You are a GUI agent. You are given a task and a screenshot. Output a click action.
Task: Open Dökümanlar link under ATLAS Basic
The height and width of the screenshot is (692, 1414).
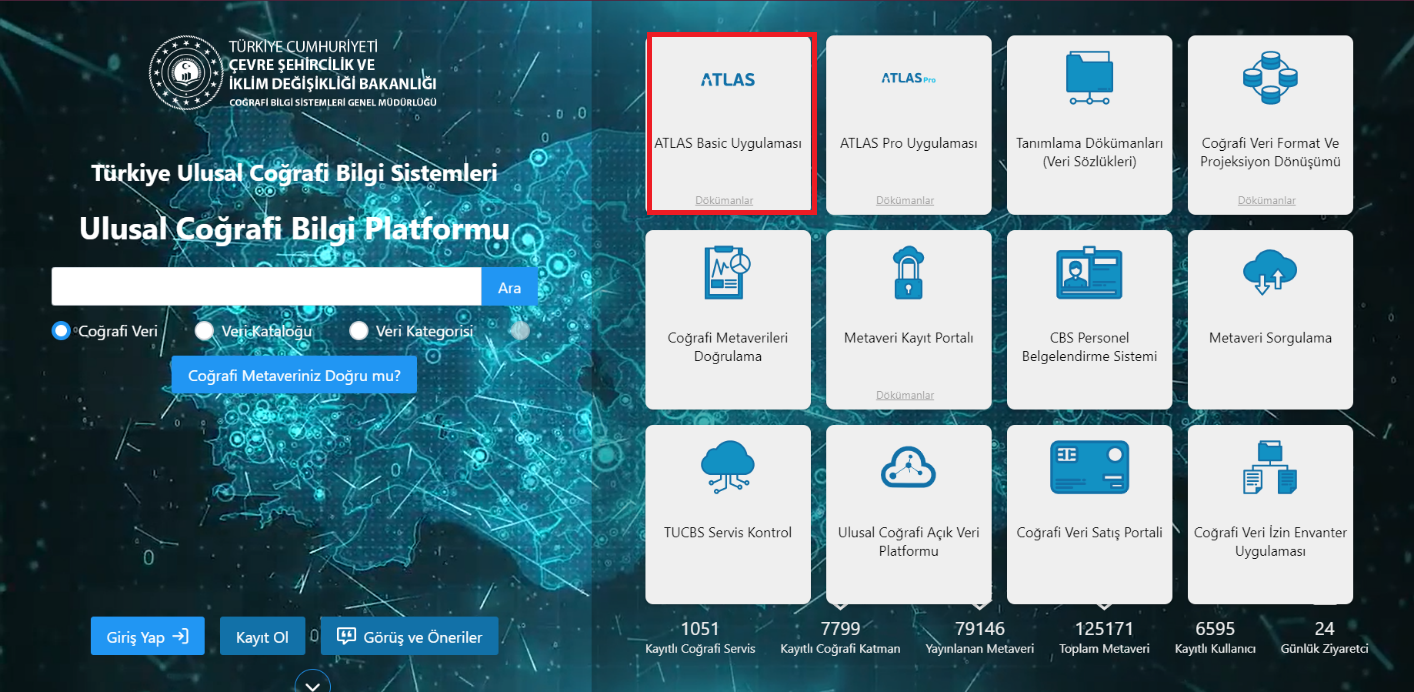(x=725, y=201)
